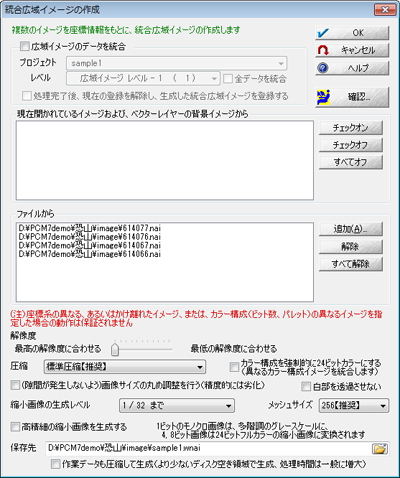Screen dimensions: 400x478
Task: Enable forced 24-bit color checkbox
Action: pyautogui.click(x=234, y=367)
